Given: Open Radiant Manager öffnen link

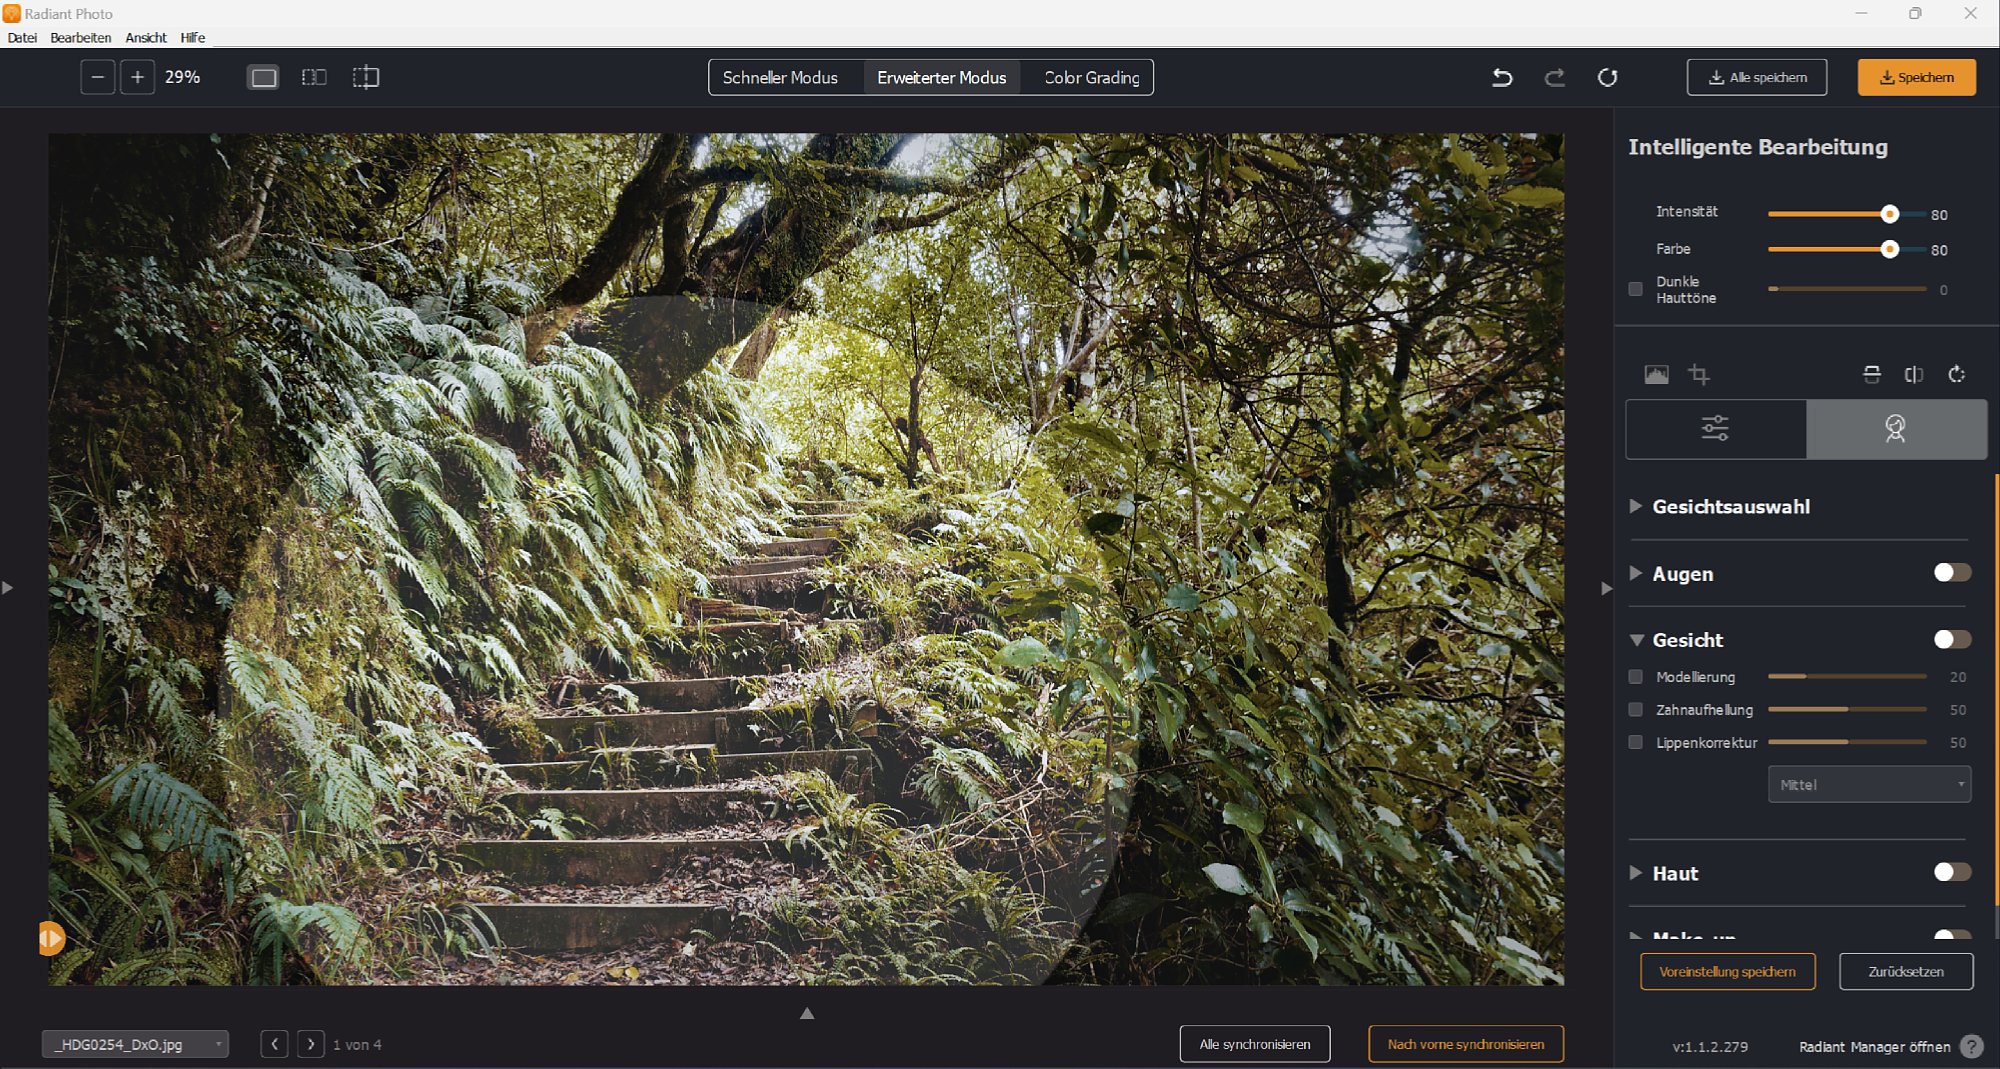Looking at the screenshot, I should tap(1875, 1047).
